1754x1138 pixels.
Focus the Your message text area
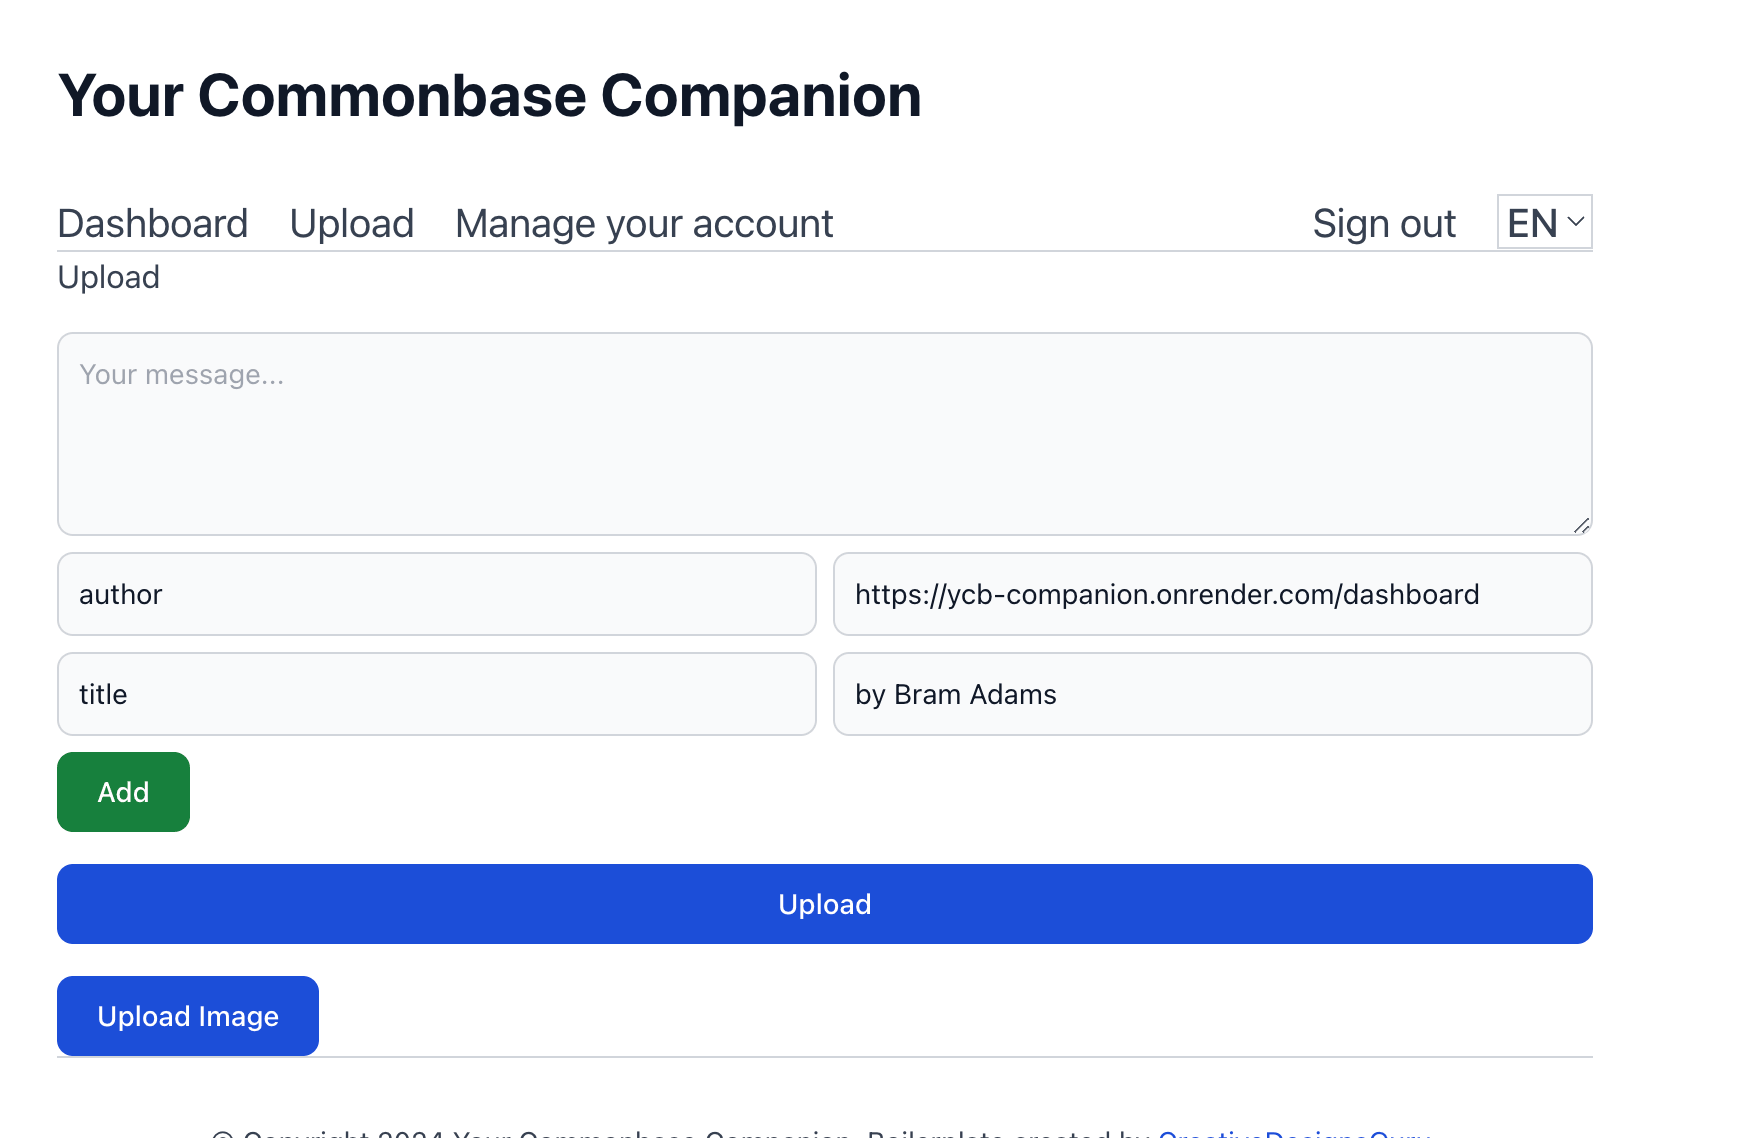824,434
